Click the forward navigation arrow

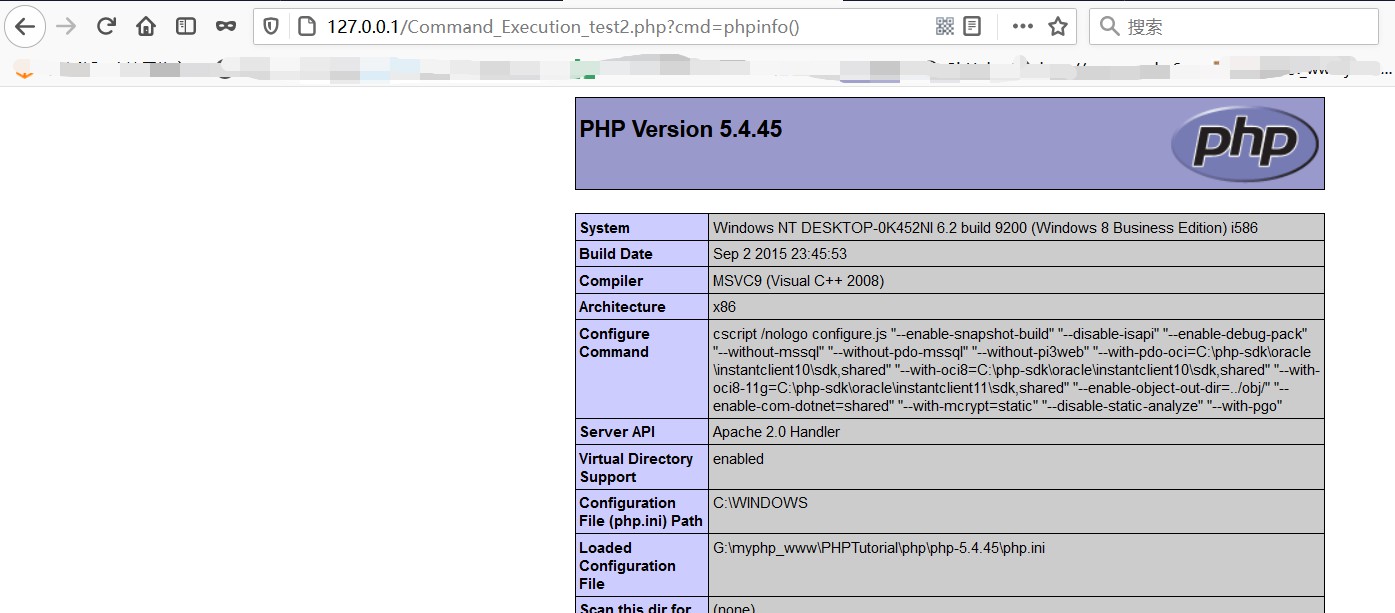(x=66, y=27)
